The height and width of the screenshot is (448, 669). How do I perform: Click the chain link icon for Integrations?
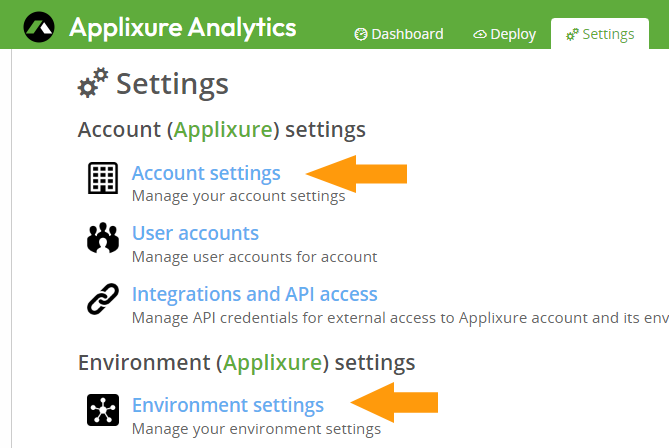click(x=103, y=299)
